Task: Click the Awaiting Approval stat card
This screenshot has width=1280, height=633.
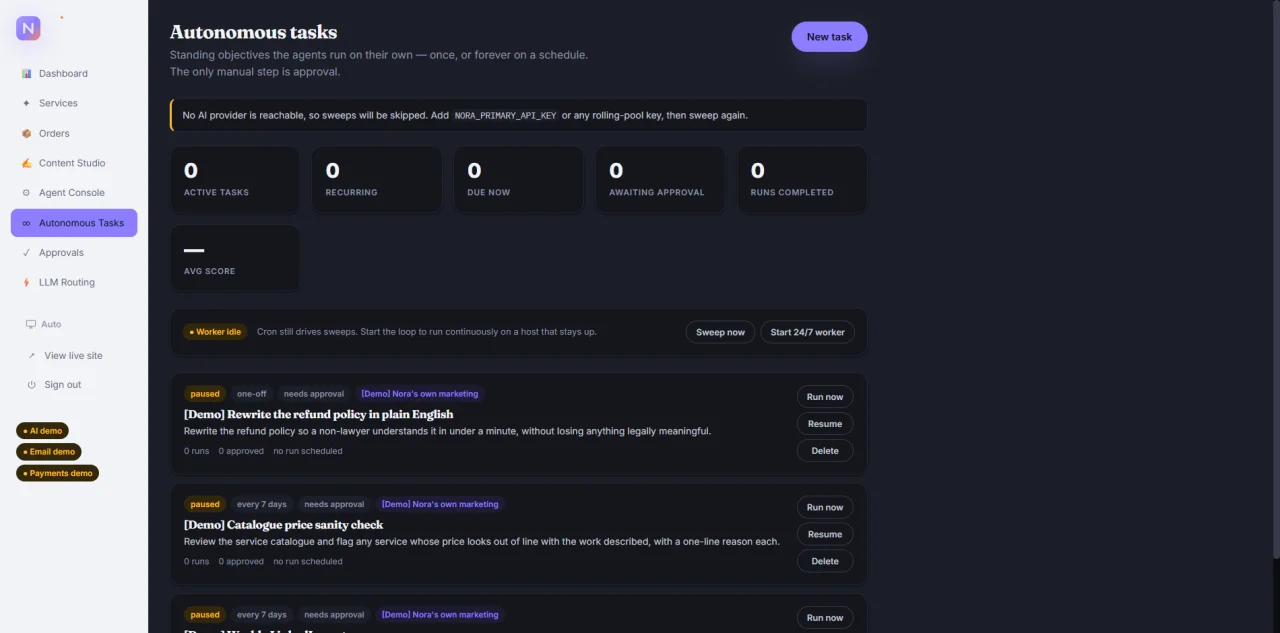Action: (x=660, y=180)
